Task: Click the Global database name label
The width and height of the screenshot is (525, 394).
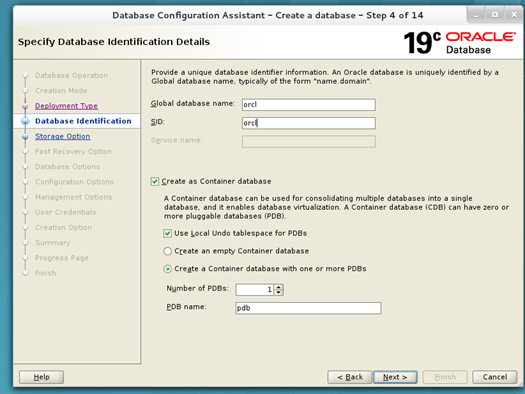Action: click(x=193, y=104)
